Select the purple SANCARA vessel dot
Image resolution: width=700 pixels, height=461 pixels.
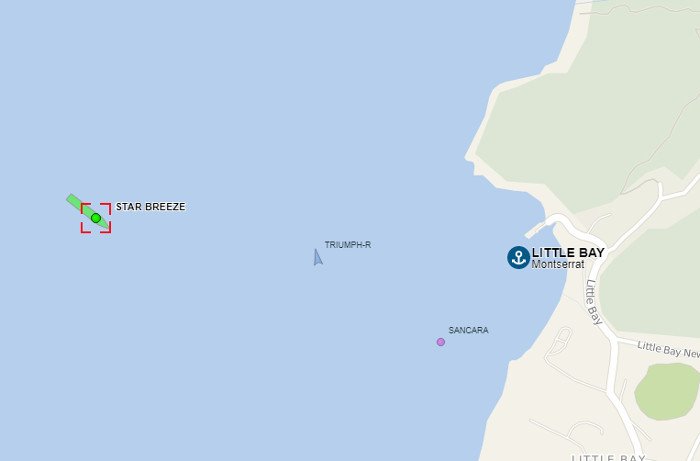point(441,342)
